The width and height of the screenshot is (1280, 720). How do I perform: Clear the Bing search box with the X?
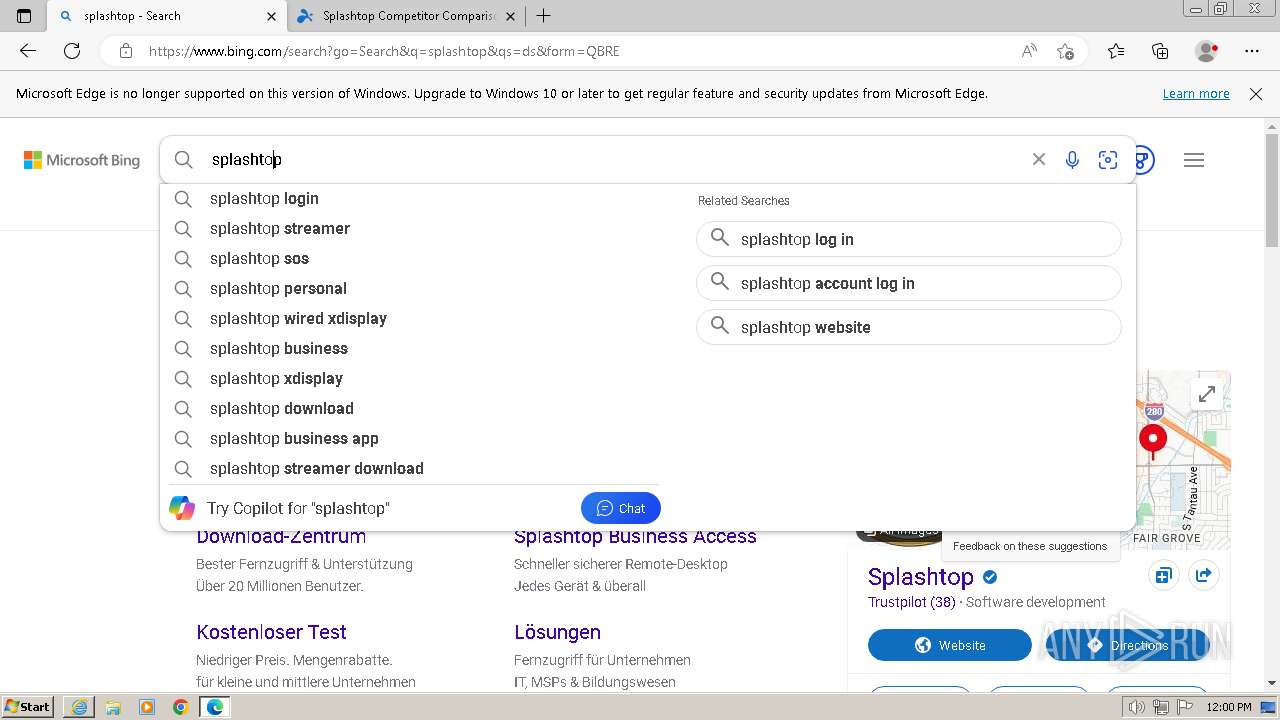pyautogui.click(x=1039, y=160)
